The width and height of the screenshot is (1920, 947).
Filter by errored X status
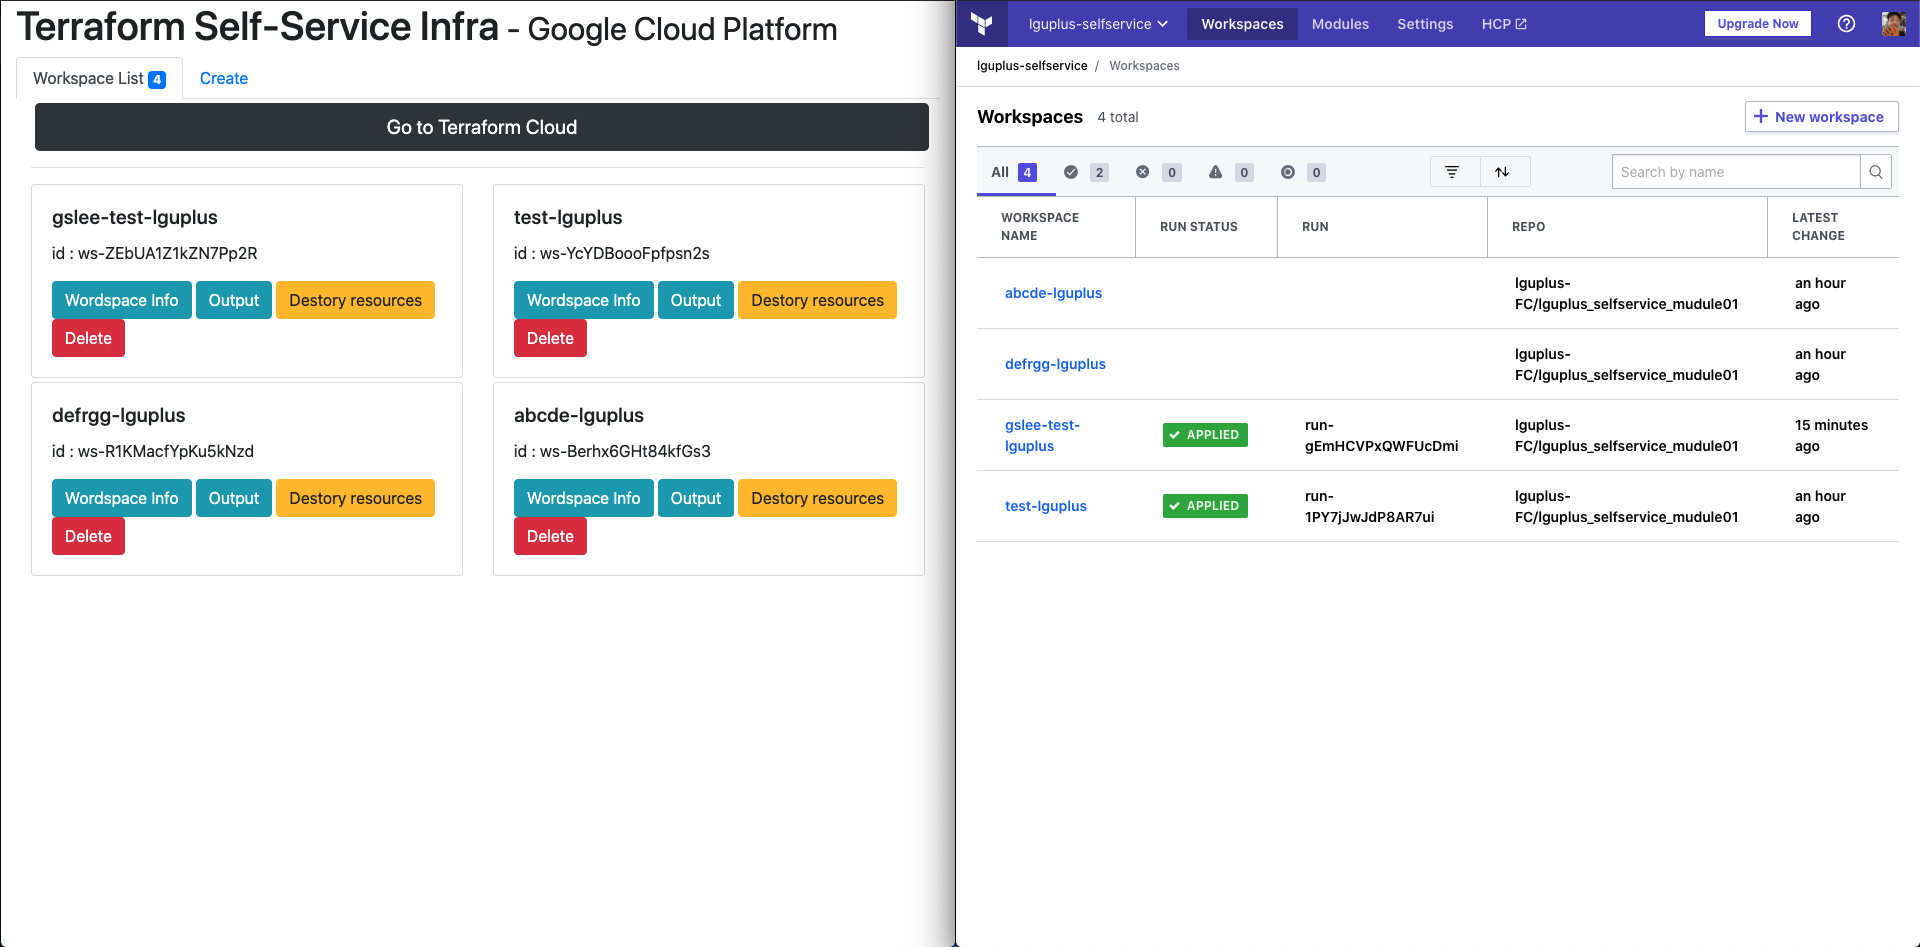(x=1158, y=172)
